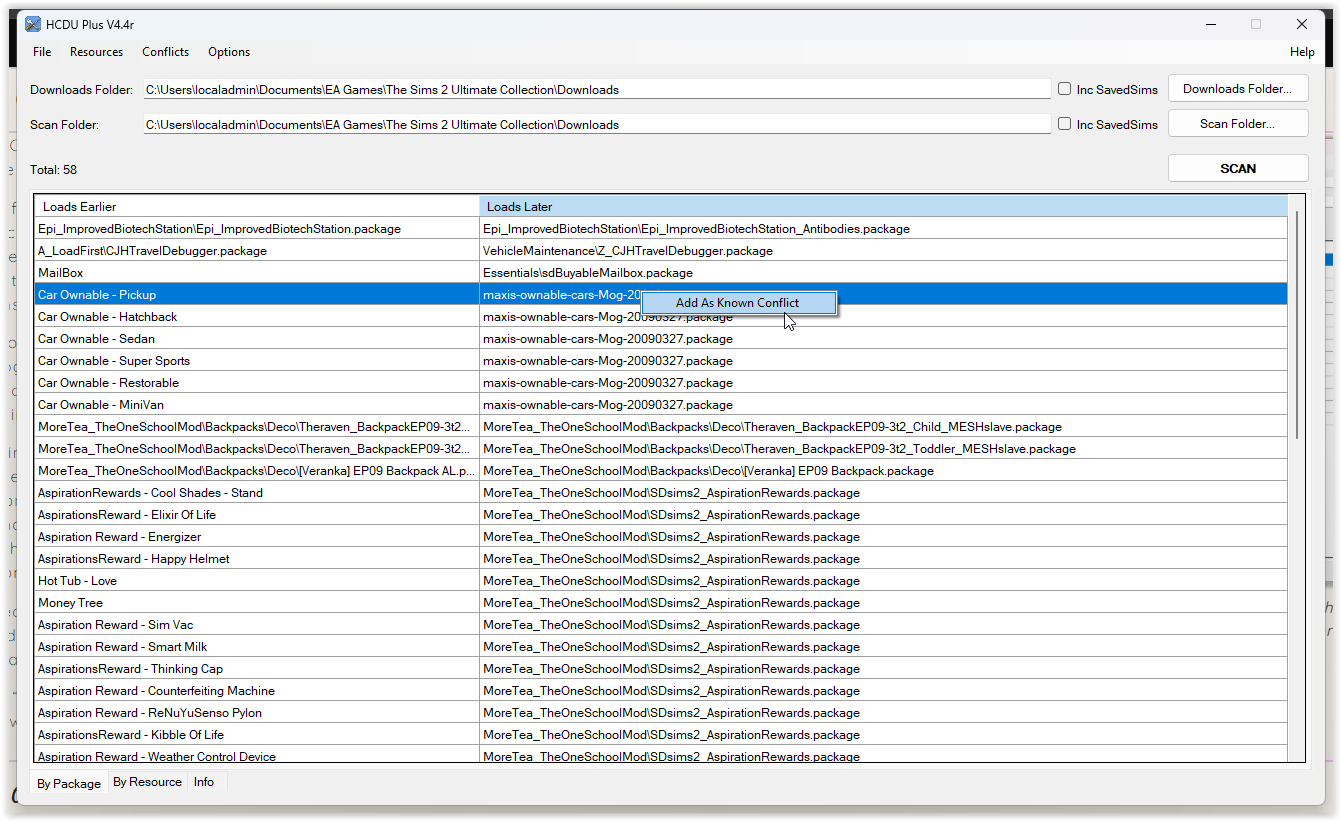The height and width of the screenshot is (821, 1341).
Task: Start a SCAN of the downloads
Action: tap(1237, 167)
